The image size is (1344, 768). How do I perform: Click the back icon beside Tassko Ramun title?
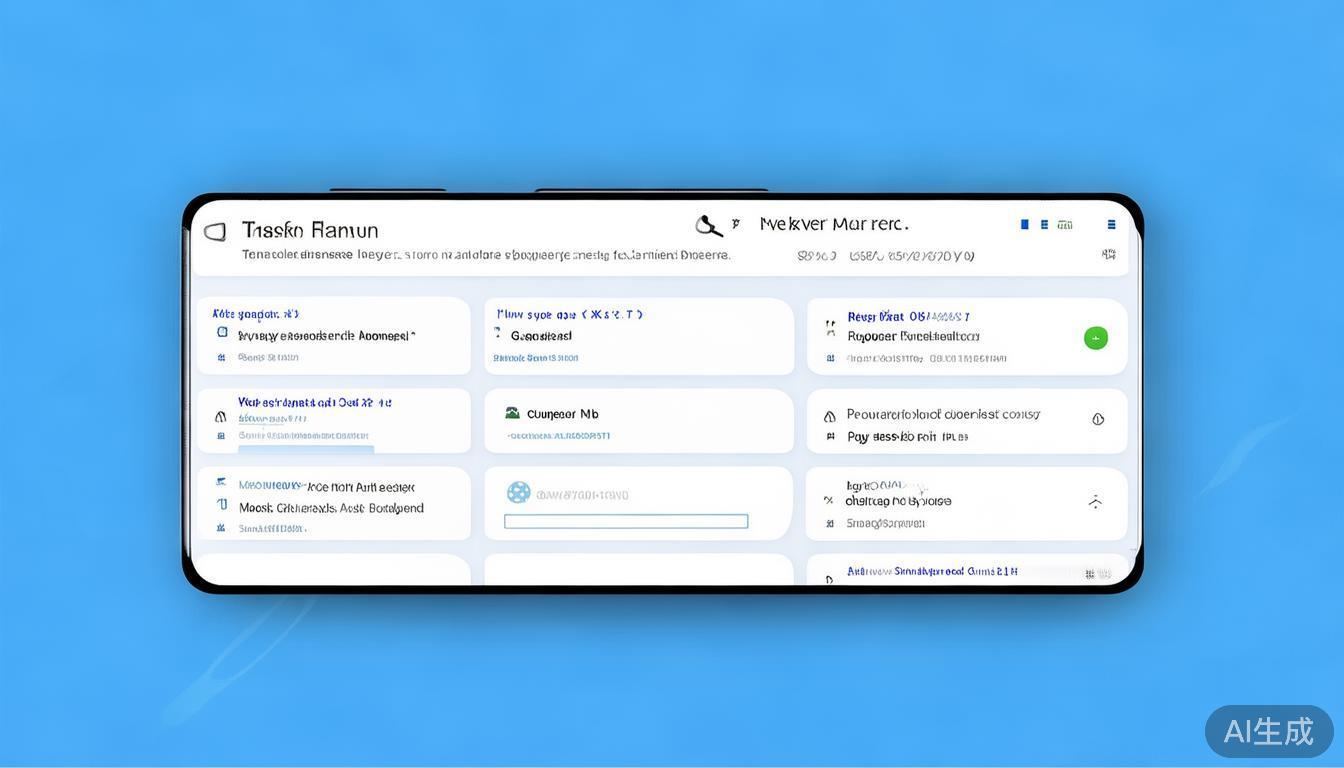[x=214, y=232]
